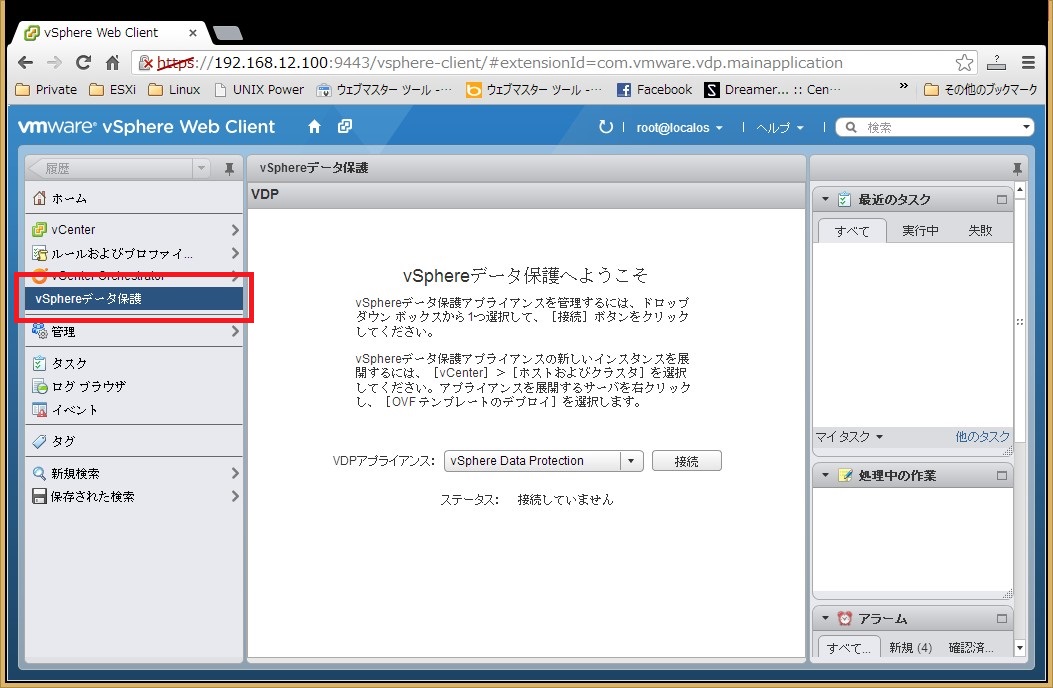Maximize the 処理中の作業 panel
The image size is (1053, 688).
(1002, 475)
